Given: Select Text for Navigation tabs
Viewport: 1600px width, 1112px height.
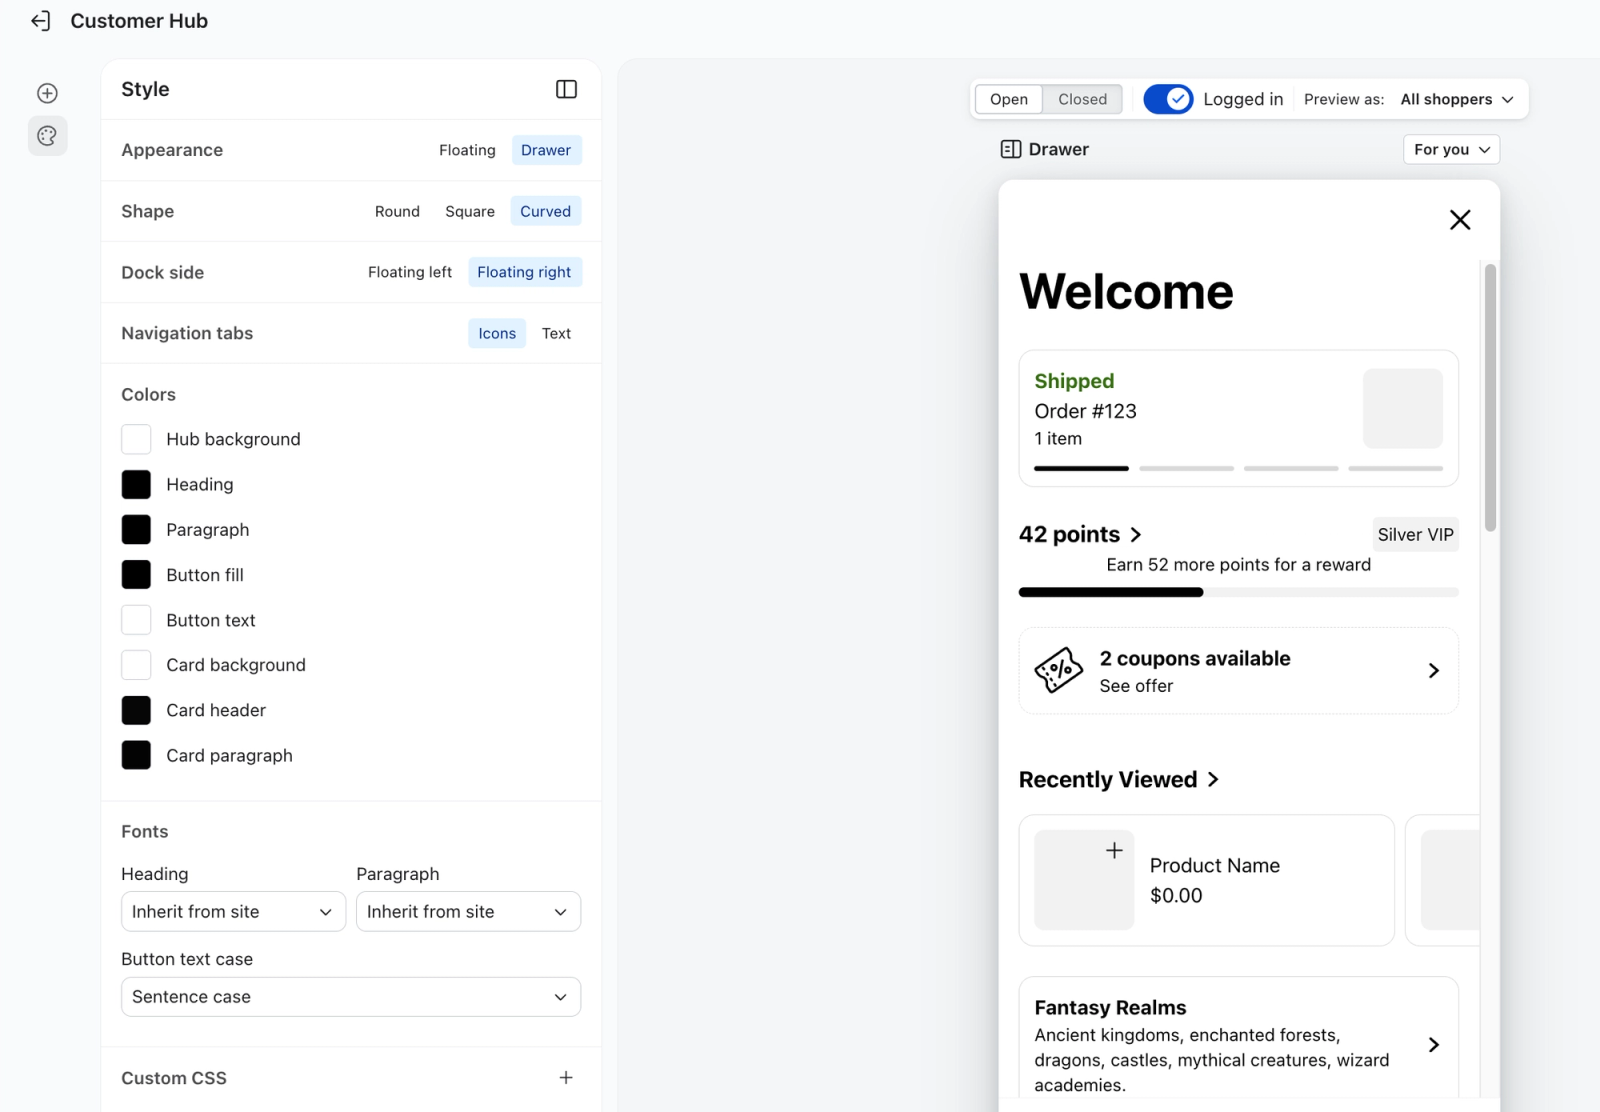Looking at the screenshot, I should click(x=556, y=333).
